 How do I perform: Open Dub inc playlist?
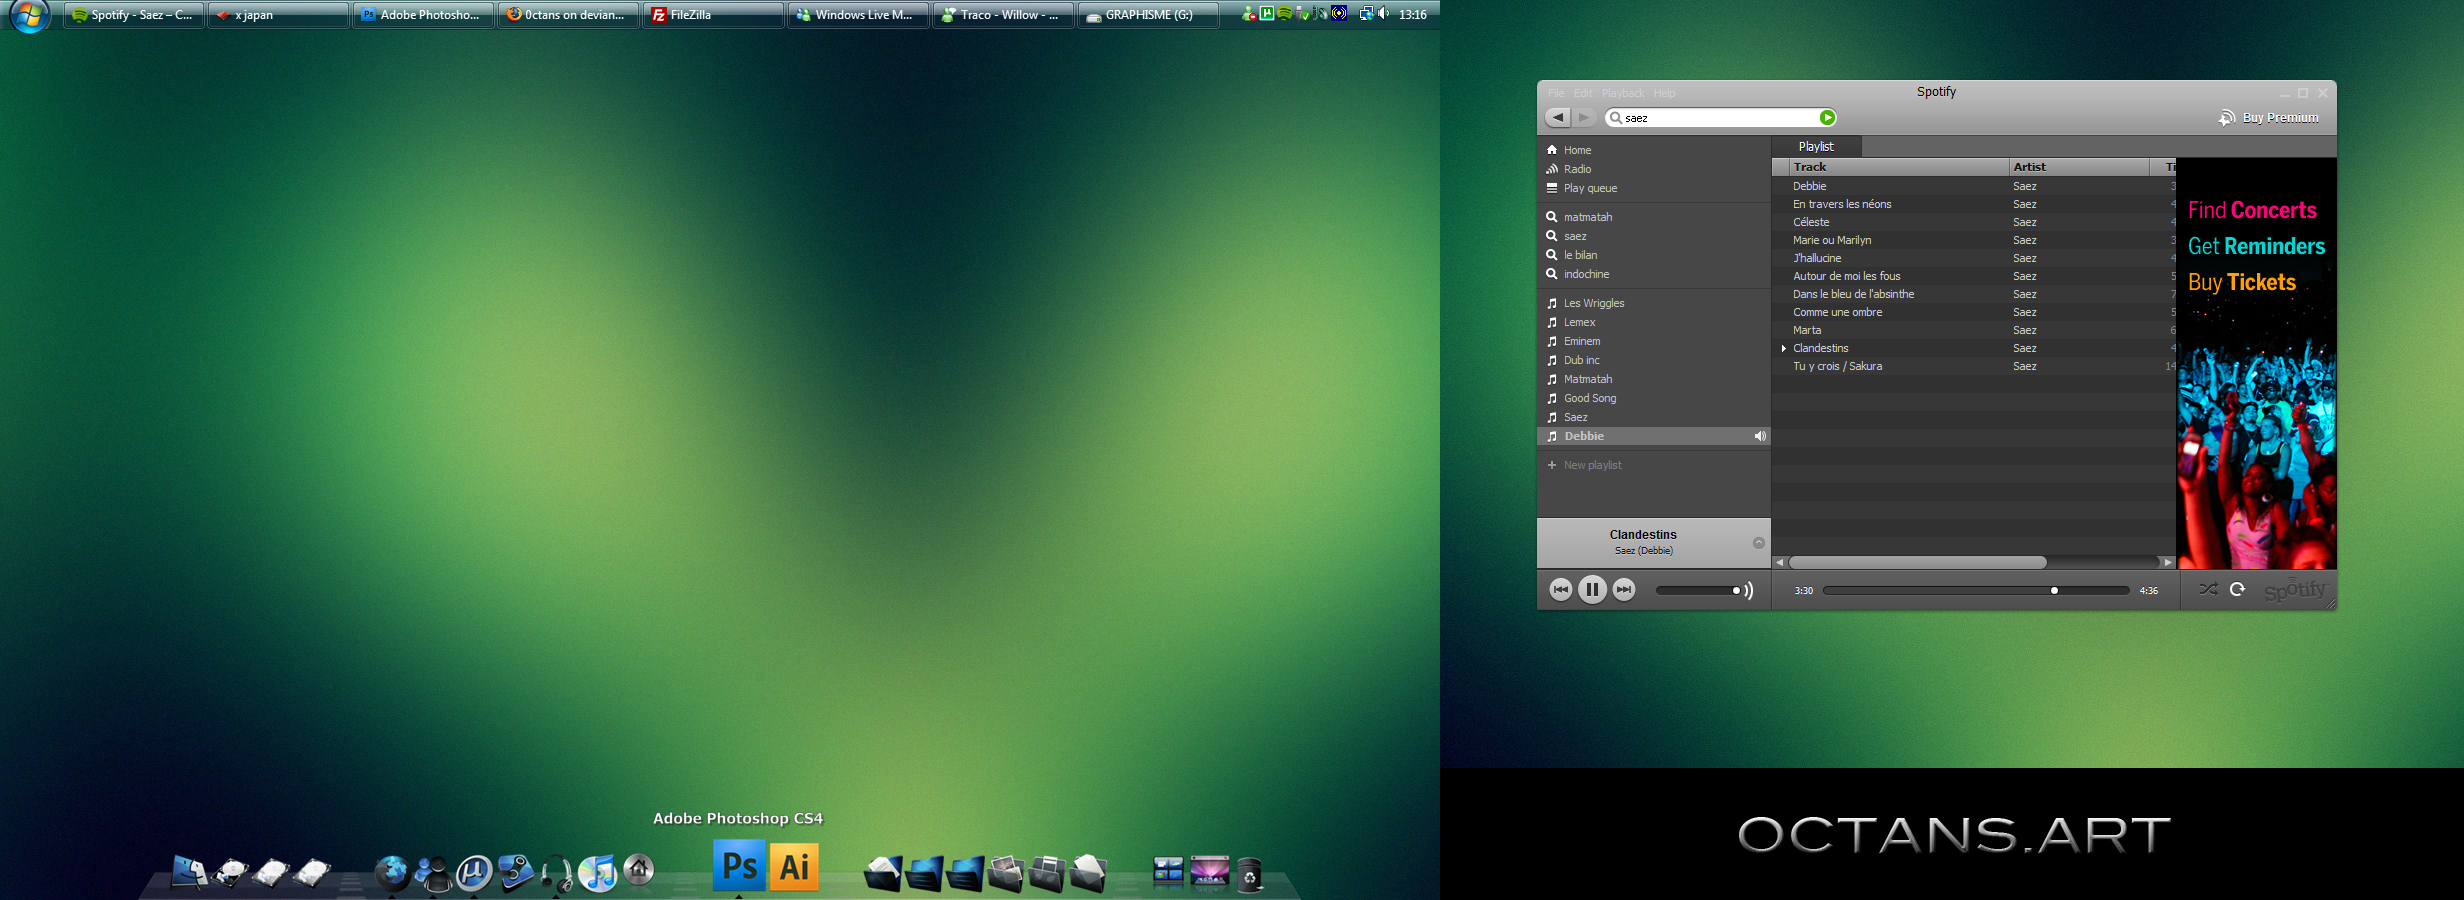[1581, 360]
